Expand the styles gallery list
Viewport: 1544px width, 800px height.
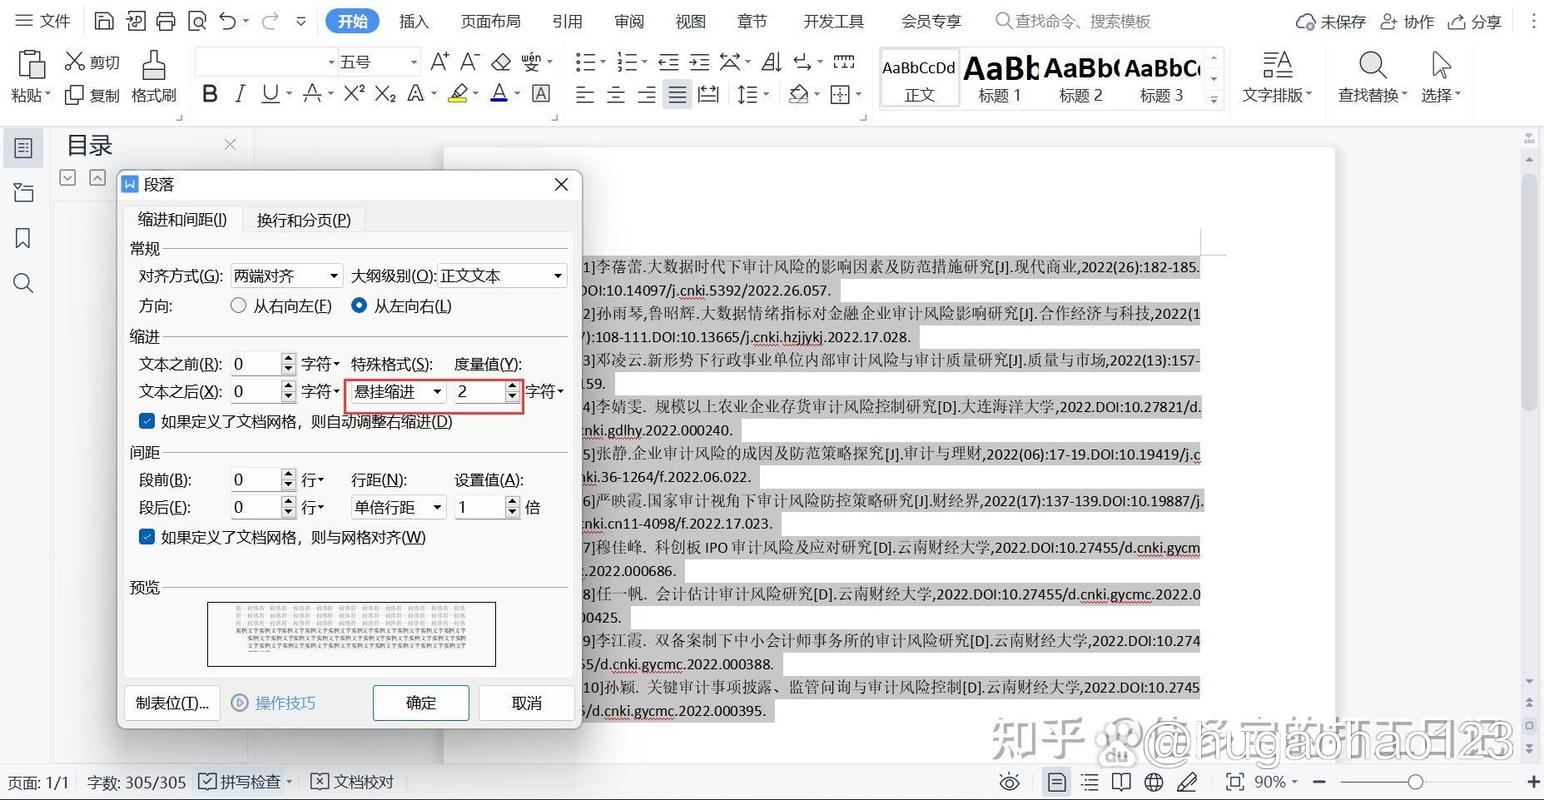1214,99
